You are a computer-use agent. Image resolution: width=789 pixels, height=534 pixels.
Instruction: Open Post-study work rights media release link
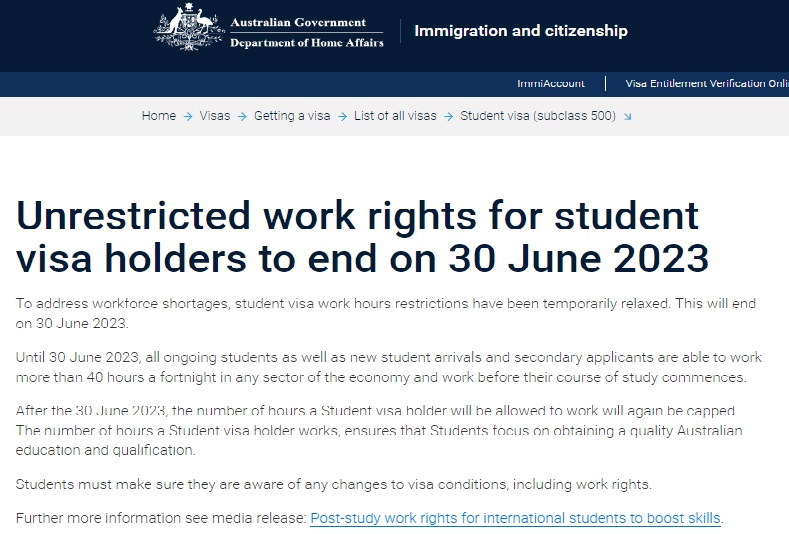[516, 518]
